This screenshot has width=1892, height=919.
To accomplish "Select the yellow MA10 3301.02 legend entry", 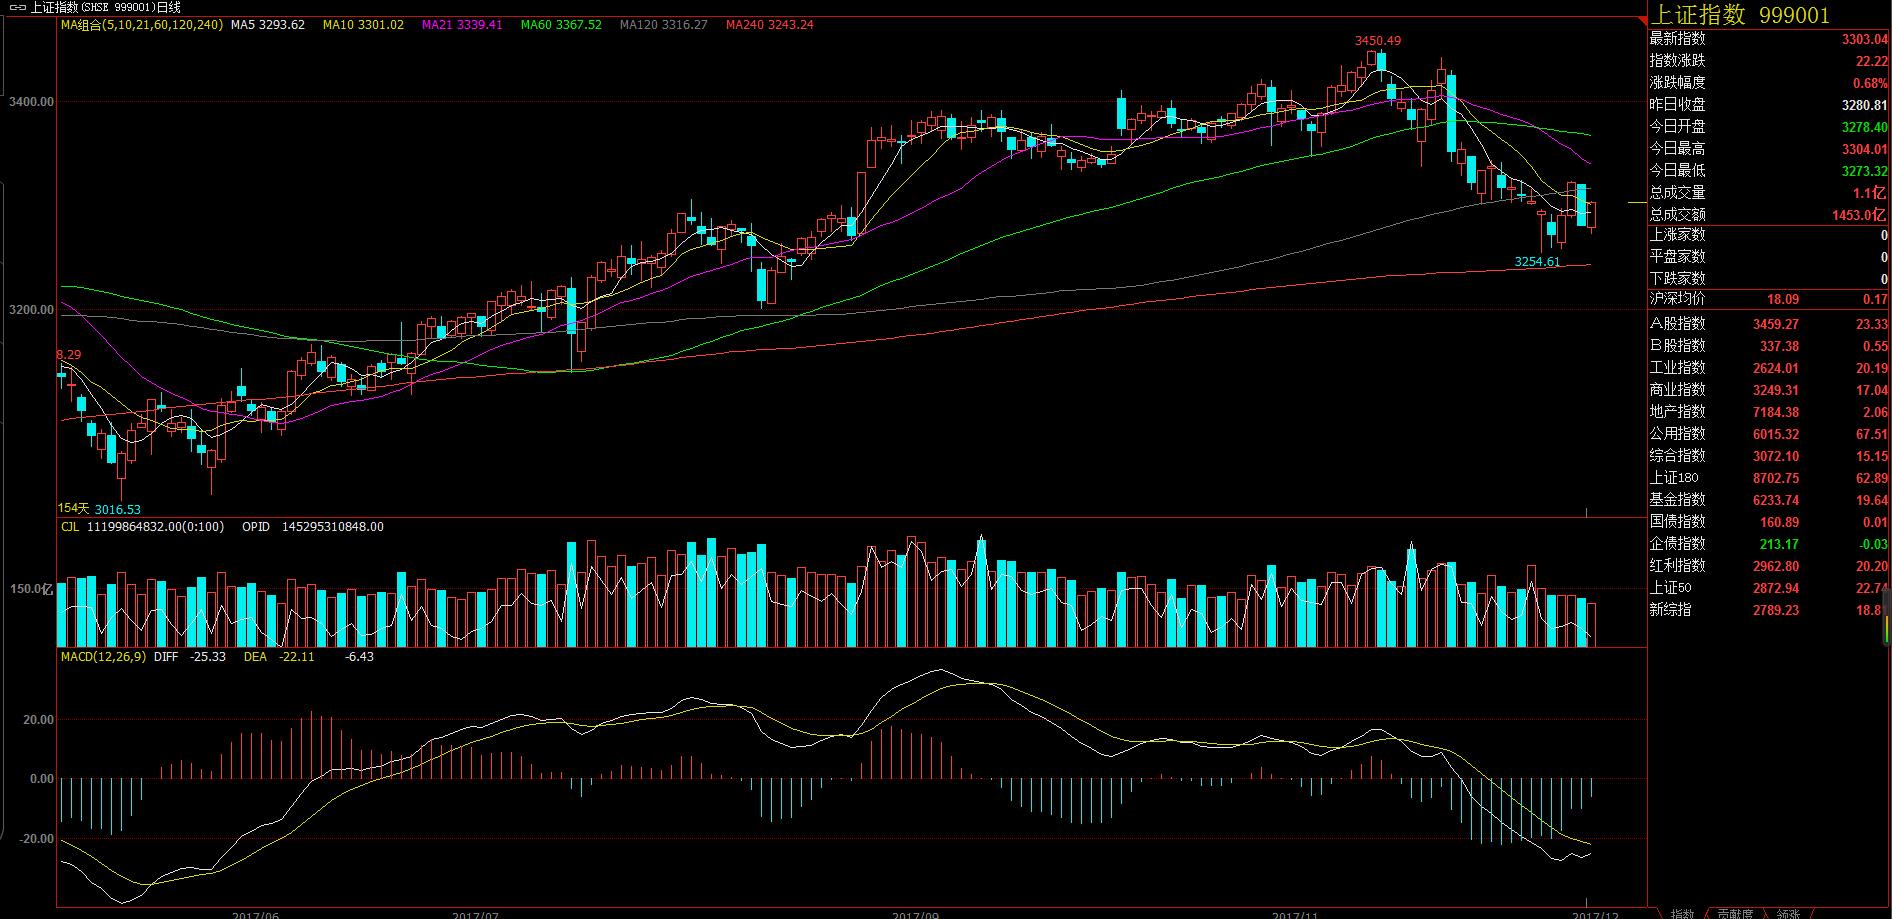I will click(x=363, y=25).
